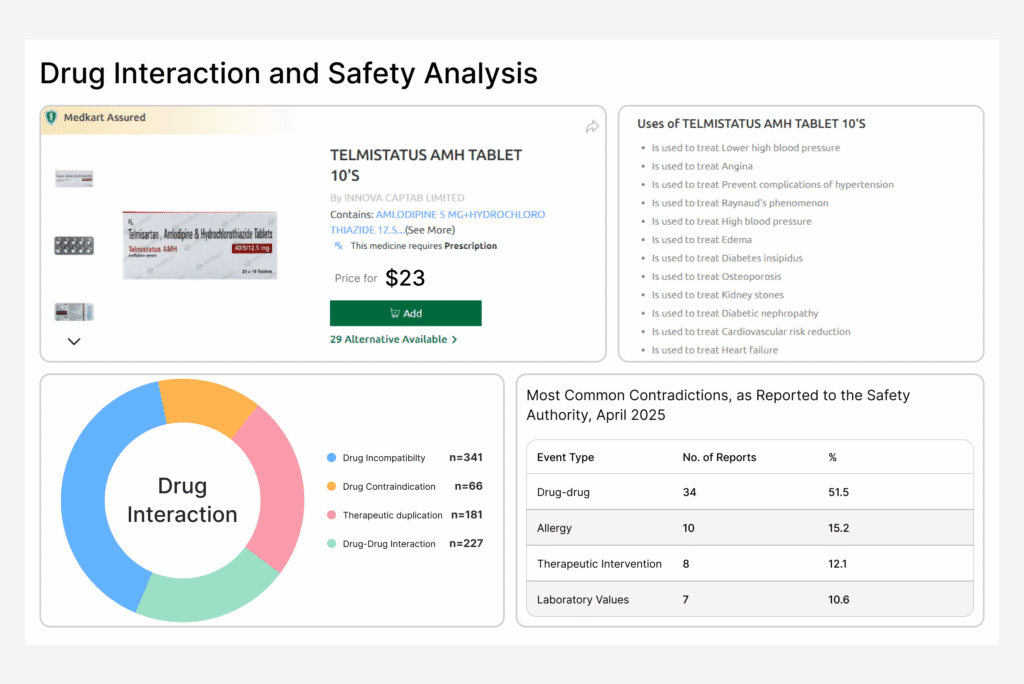Screen dimensions: 1024x684
Task: Click the orange Drug Contraindication legend dot
Action: point(331,486)
